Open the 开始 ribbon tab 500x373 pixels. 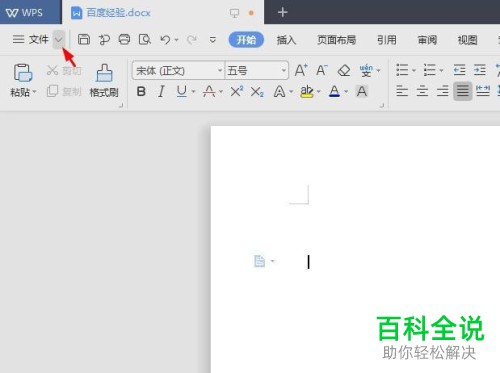pyautogui.click(x=246, y=40)
